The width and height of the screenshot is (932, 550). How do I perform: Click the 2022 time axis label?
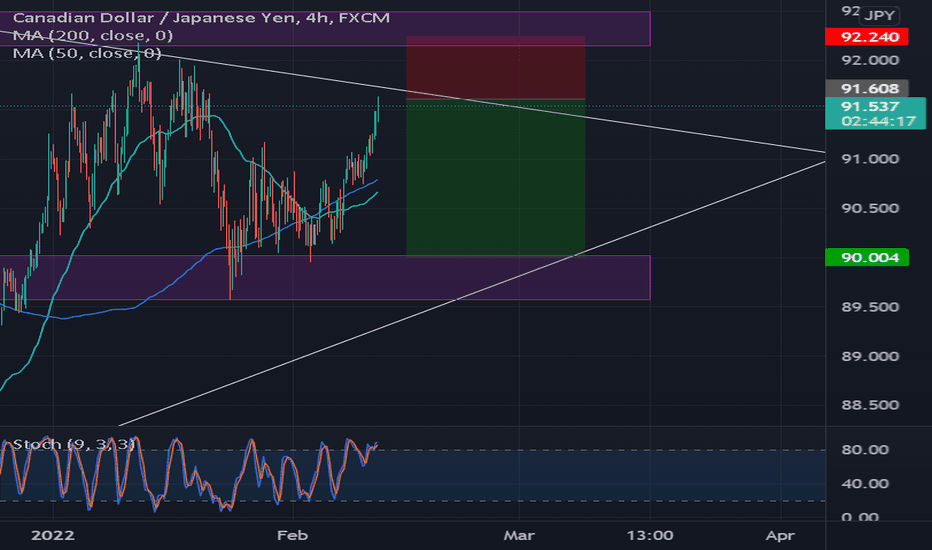click(53, 536)
